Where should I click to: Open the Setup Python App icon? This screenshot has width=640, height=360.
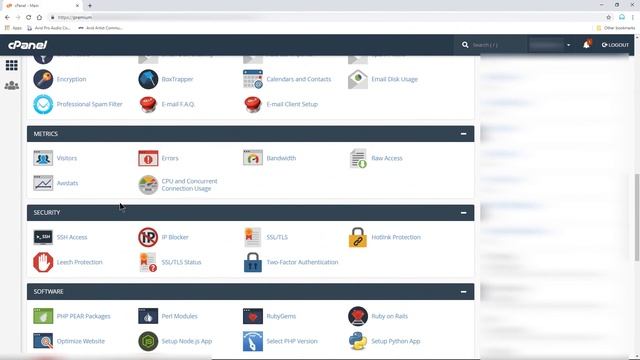(358, 341)
